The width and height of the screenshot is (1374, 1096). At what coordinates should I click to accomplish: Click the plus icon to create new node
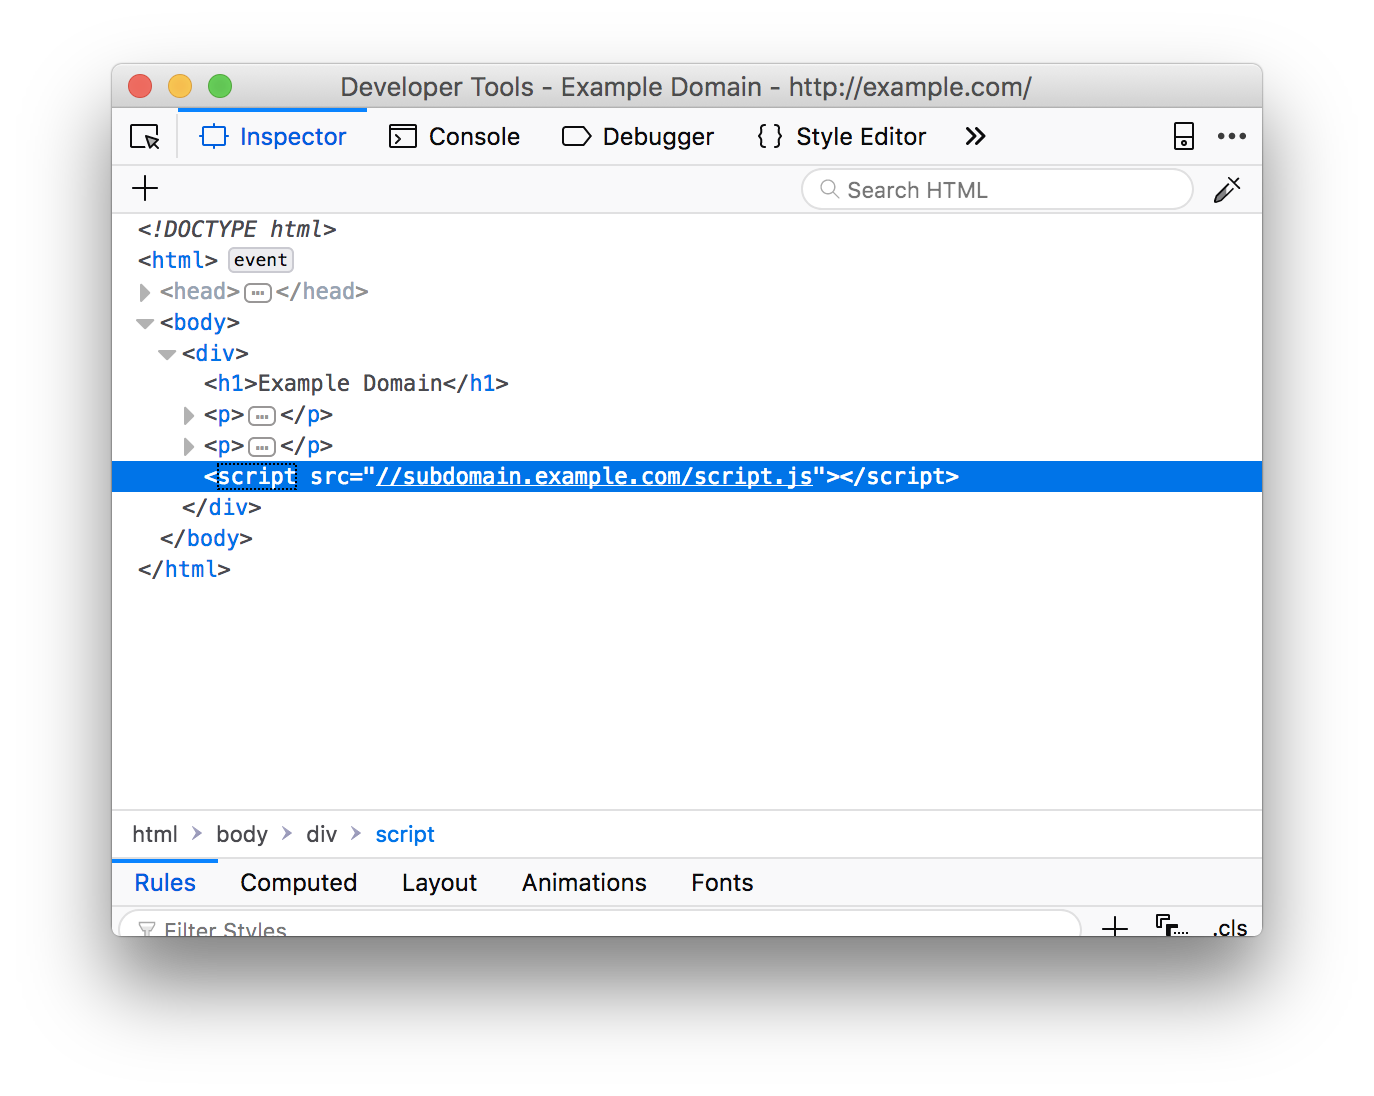pyautogui.click(x=145, y=189)
